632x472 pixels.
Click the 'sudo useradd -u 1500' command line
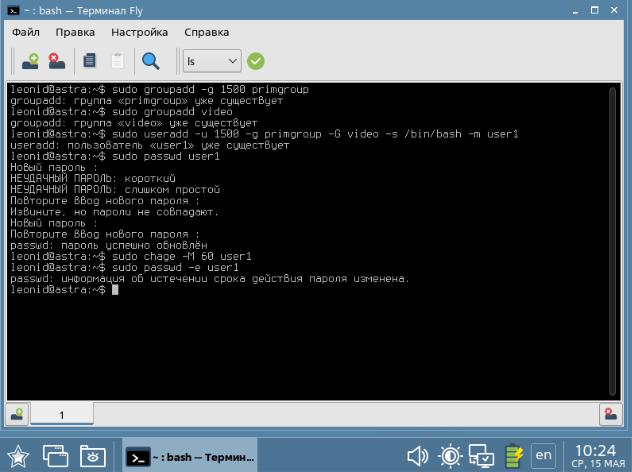(264, 134)
